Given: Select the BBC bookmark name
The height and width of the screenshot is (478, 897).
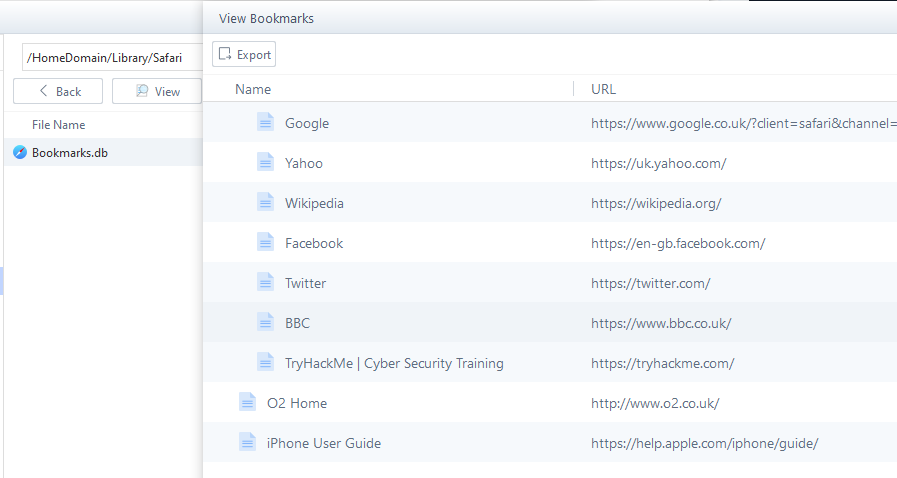Looking at the screenshot, I should (x=297, y=324).
